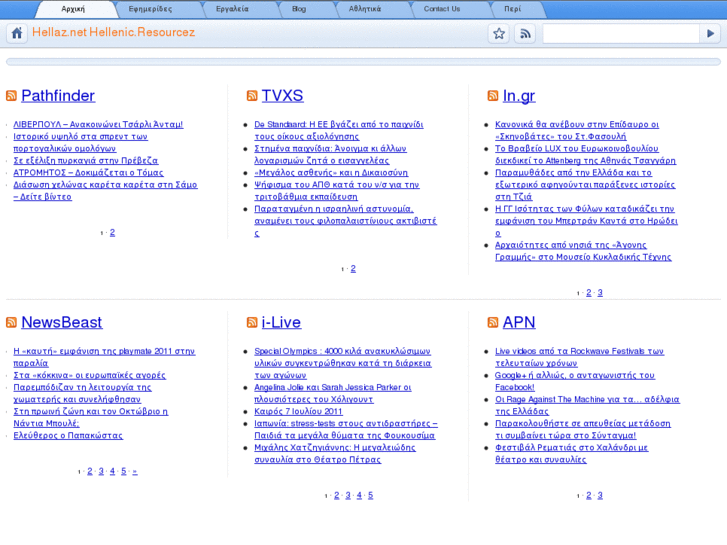Go to page 3 of APN
Viewport: 727px width, 545px height.
click(x=600, y=495)
